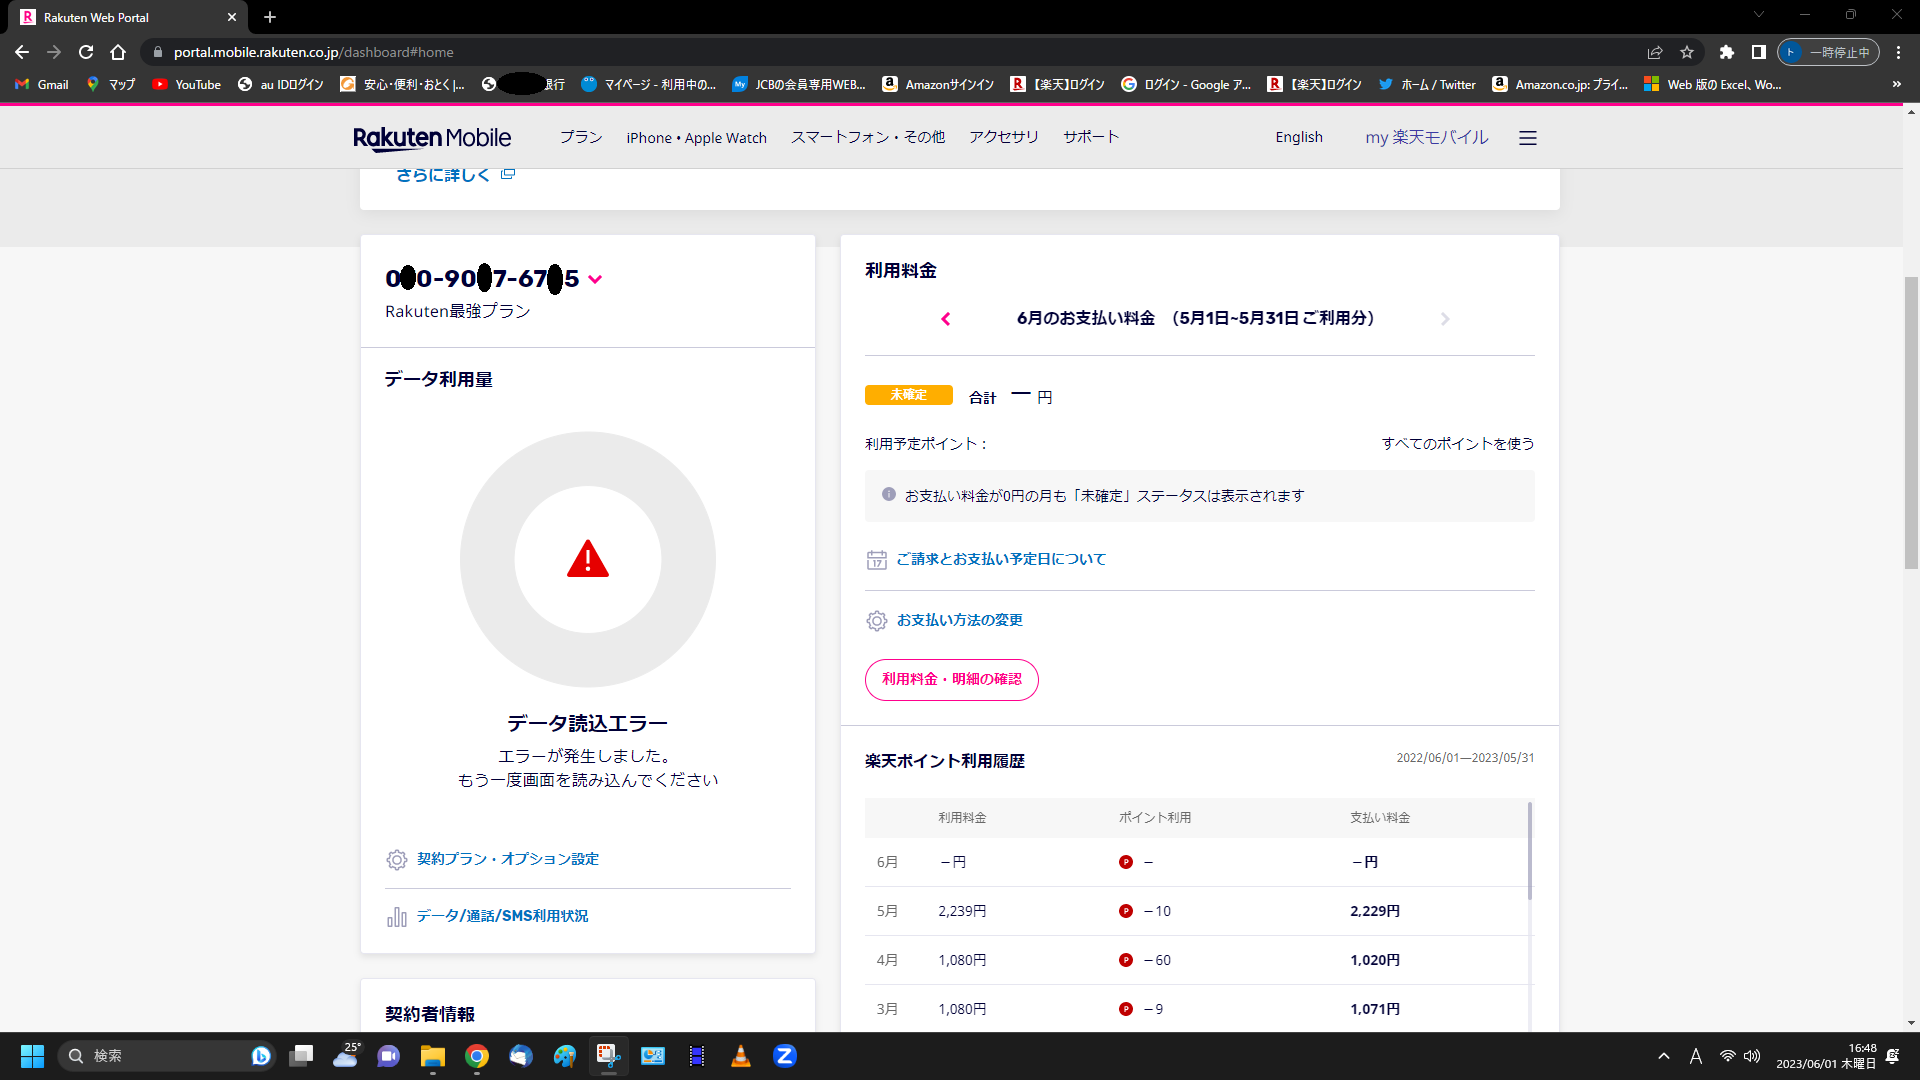Show more bookmarks with the overflow chevron
This screenshot has width=1920, height=1080.
(x=1896, y=85)
